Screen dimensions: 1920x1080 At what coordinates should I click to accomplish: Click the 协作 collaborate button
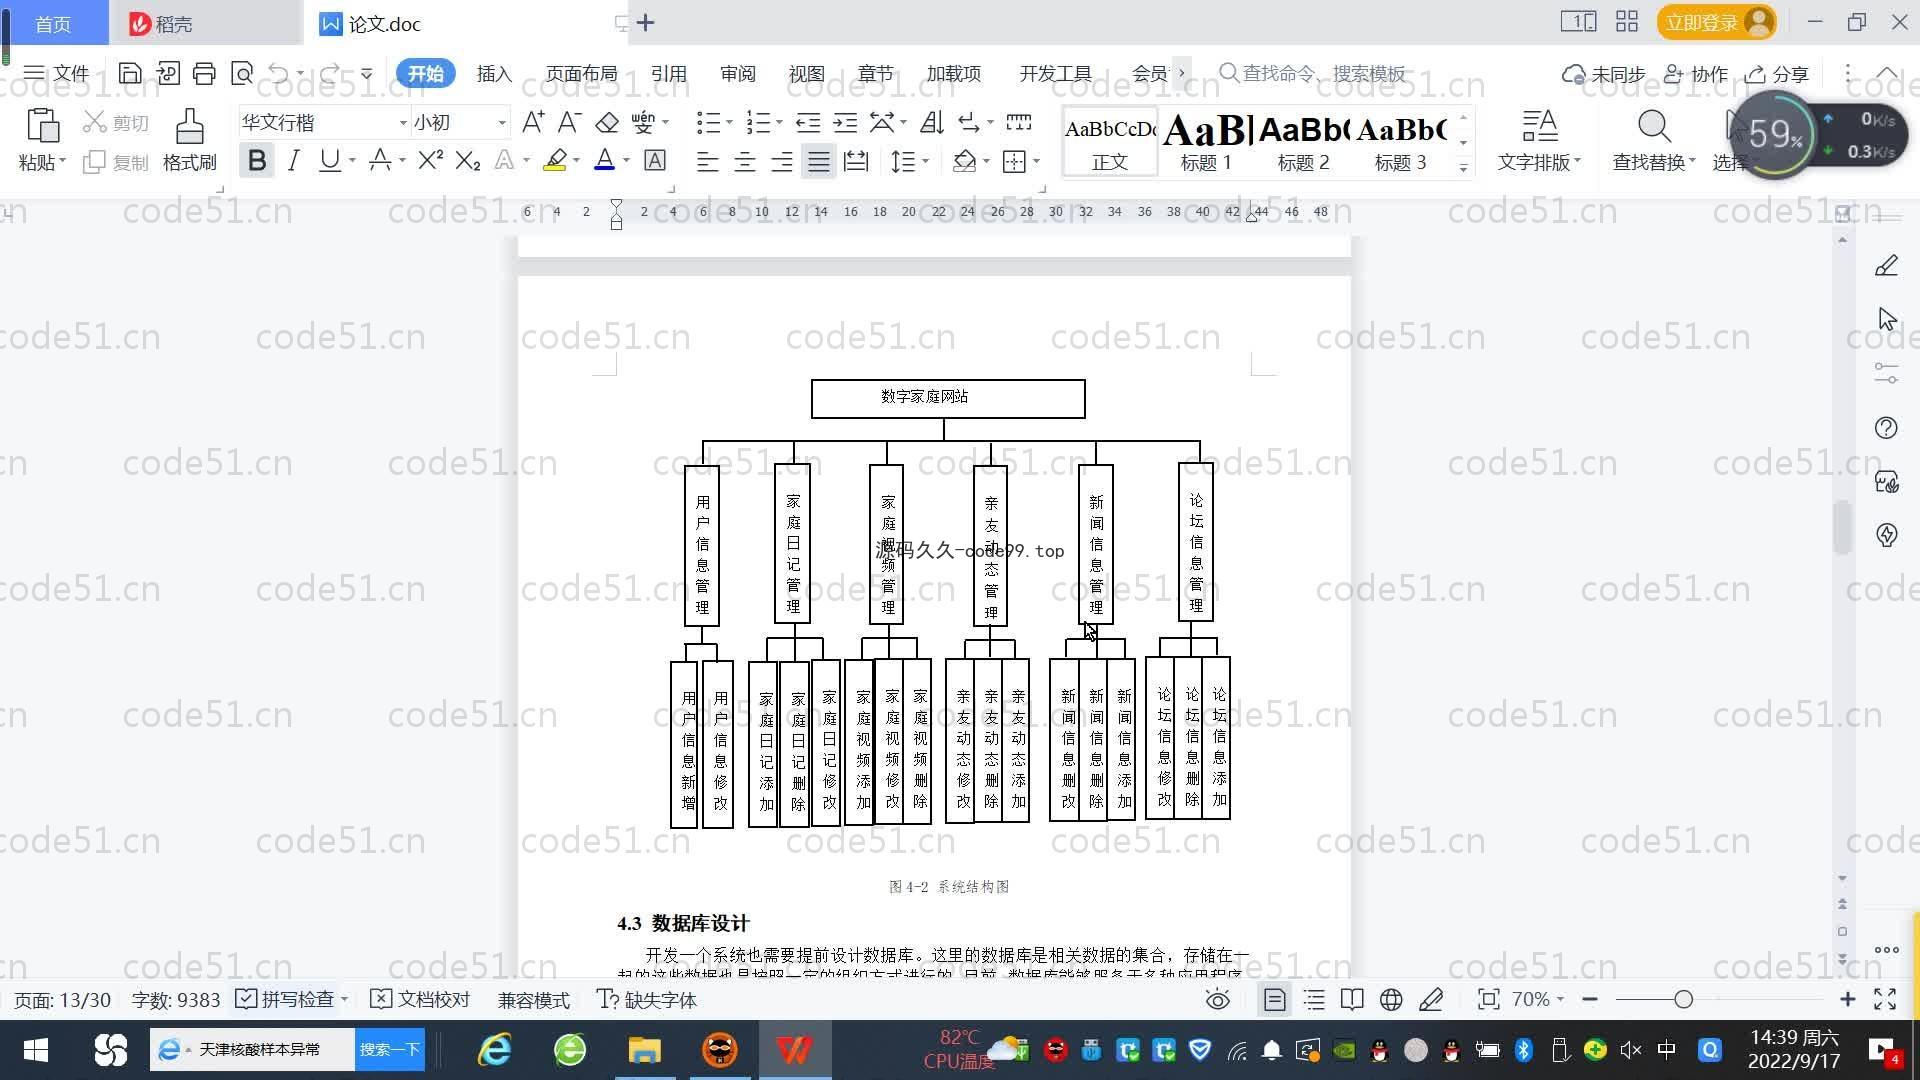pos(1696,74)
